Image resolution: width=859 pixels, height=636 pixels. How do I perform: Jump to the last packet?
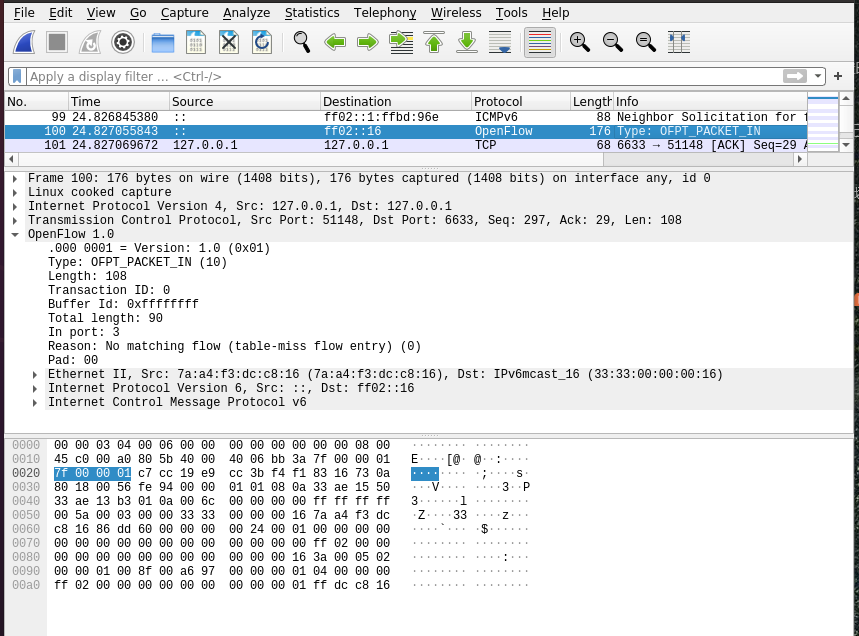point(467,42)
